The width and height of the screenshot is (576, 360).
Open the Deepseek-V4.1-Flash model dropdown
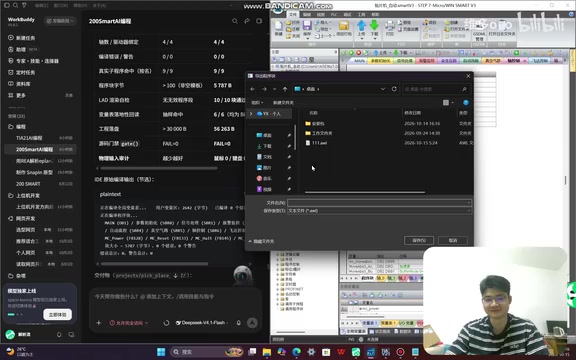point(202,323)
